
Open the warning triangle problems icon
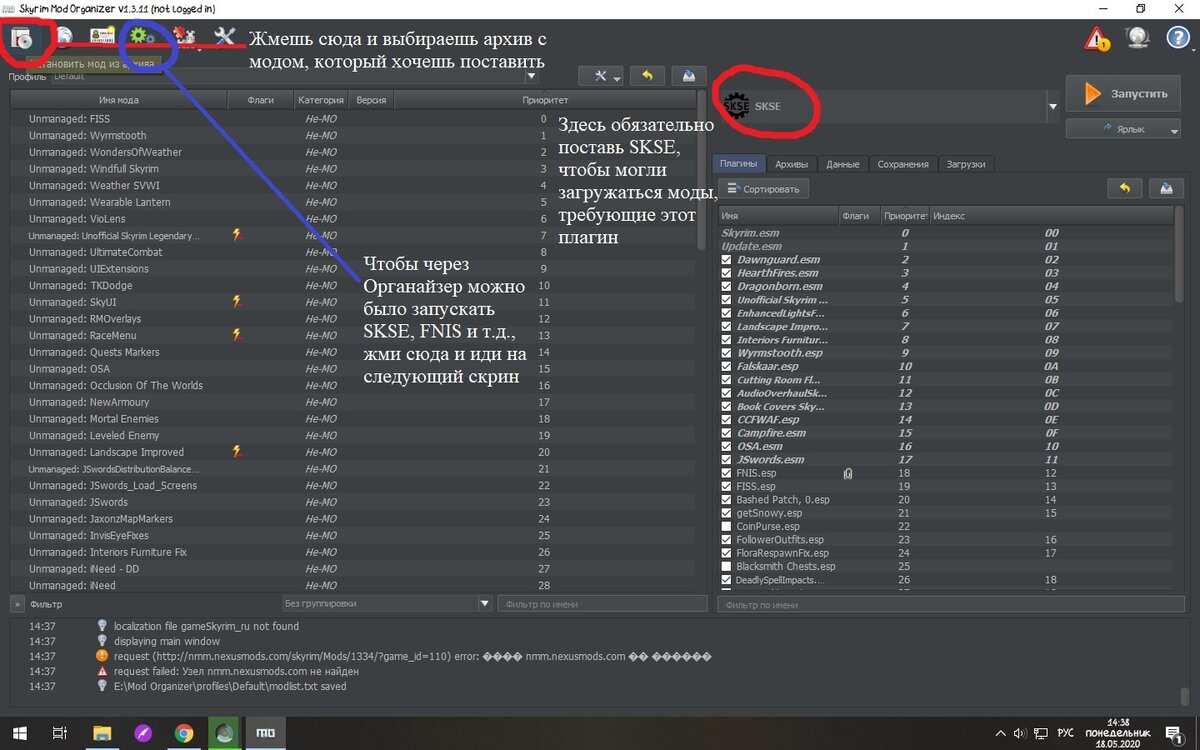tap(1097, 39)
